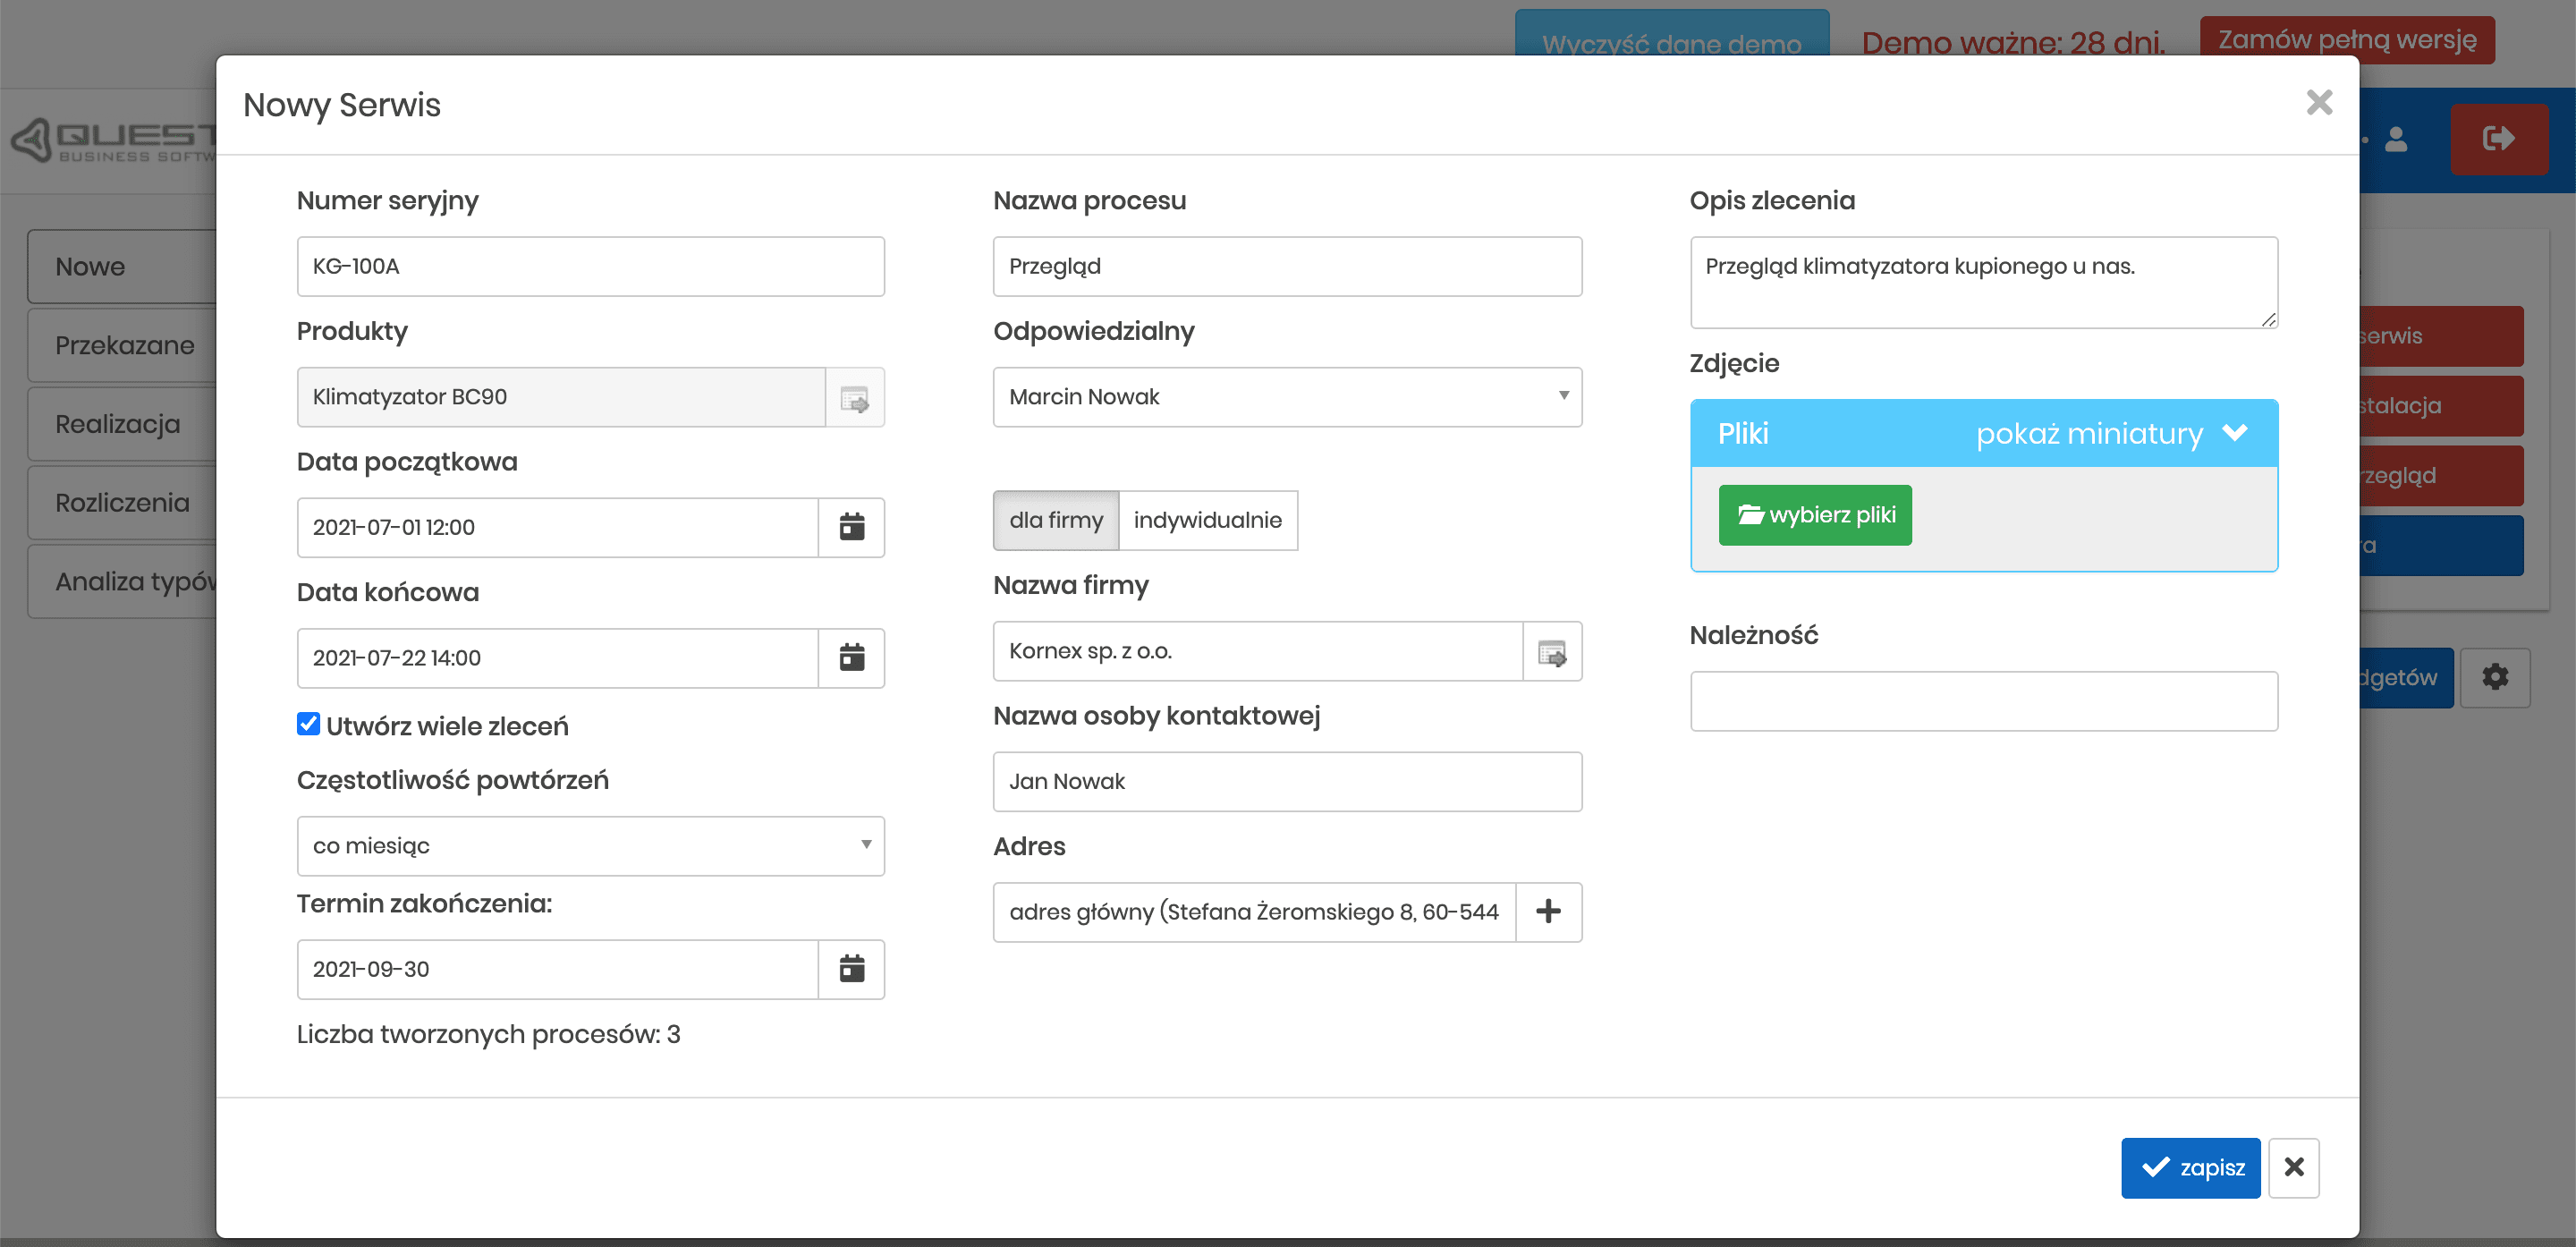Click Nazwa firmy field Kornex
The image size is (2576, 1247).
[1258, 652]
